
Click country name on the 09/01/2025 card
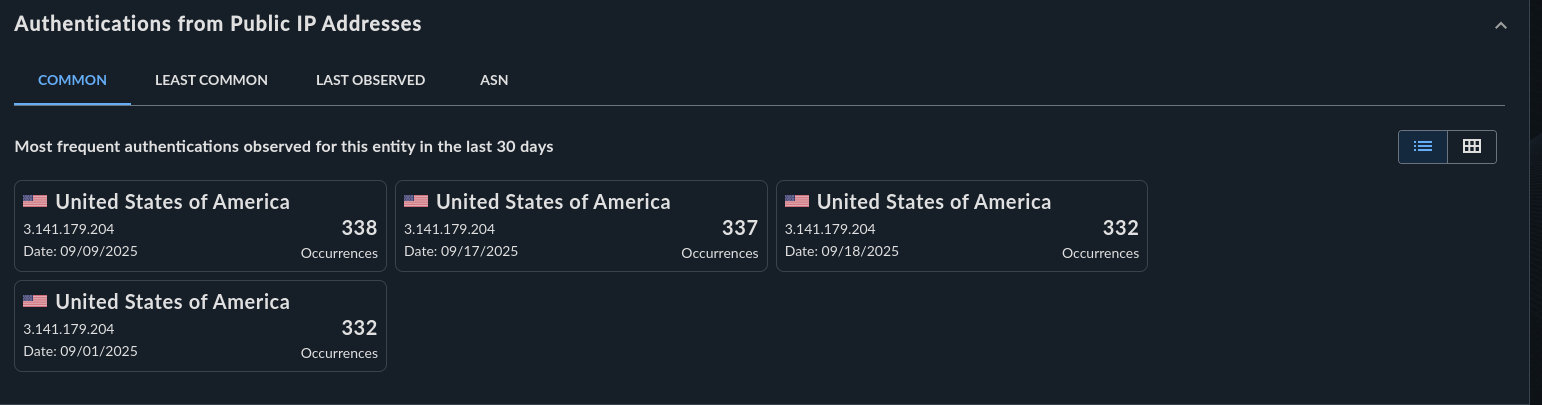(173, 302)
